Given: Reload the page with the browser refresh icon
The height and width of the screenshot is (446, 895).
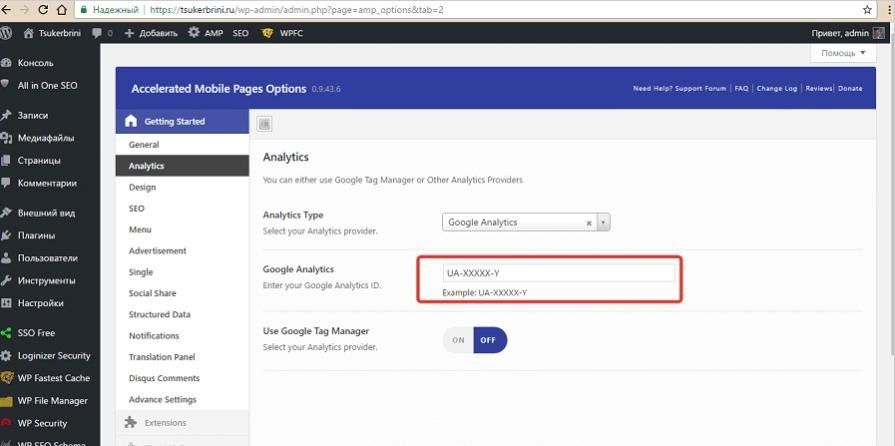Looking at the screenshot, I should coord(43,10).
